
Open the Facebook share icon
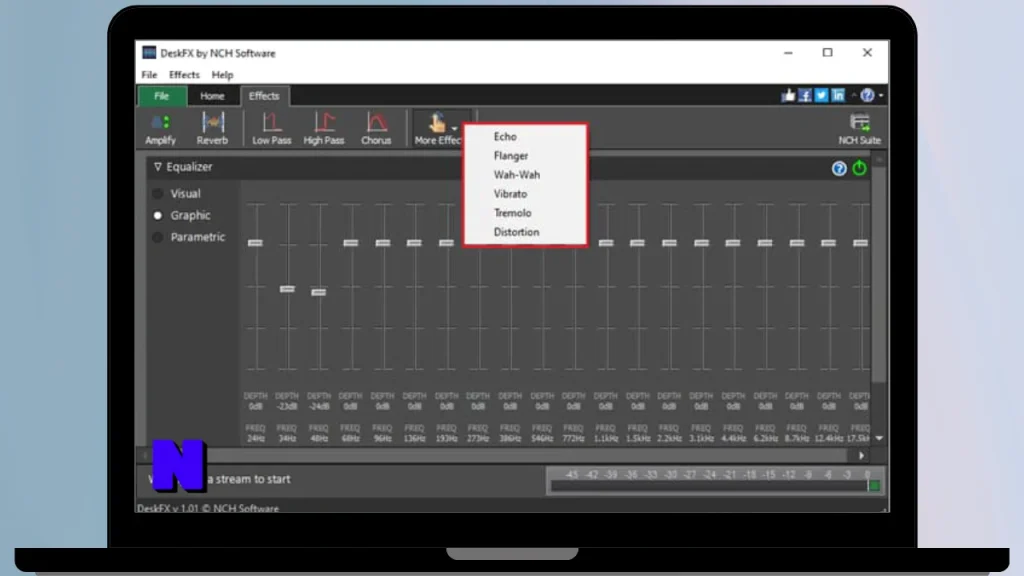point(805,95)
